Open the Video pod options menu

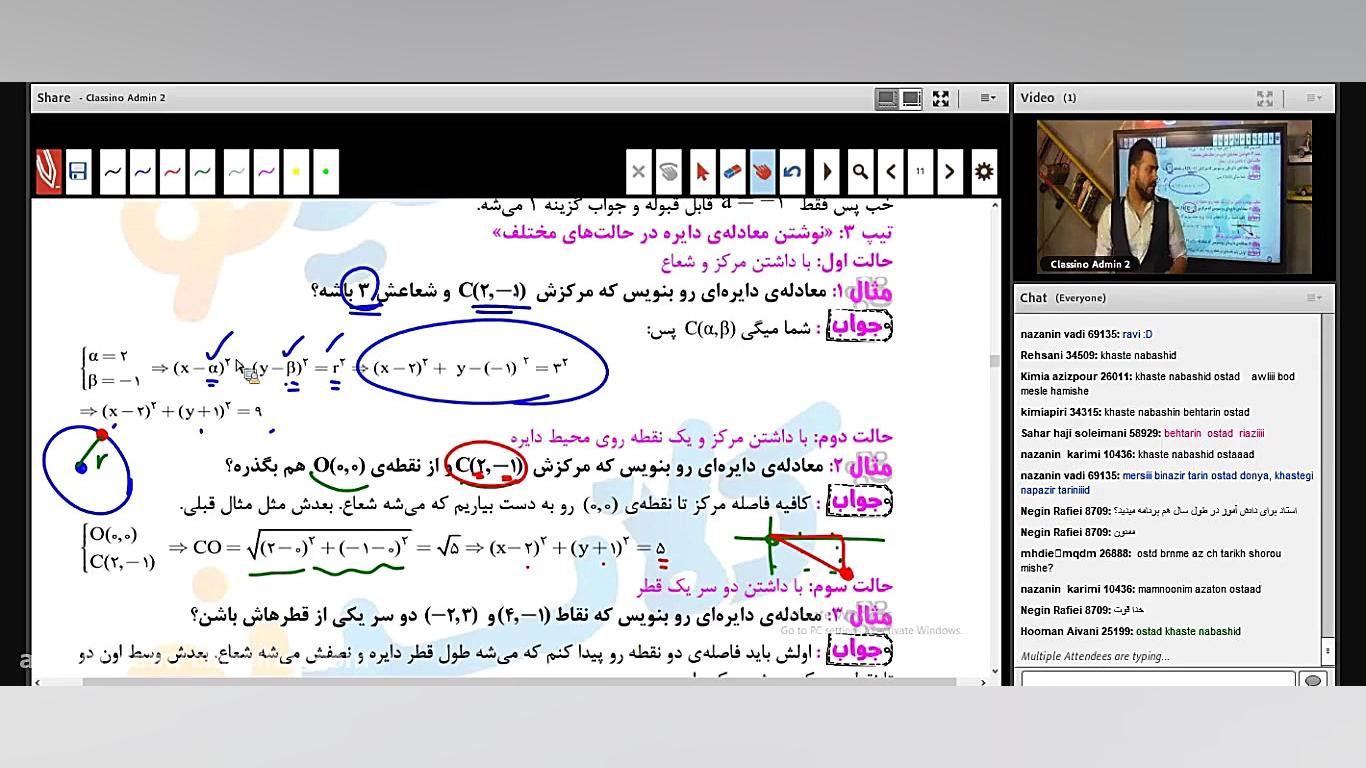click(x=1314, y=98)
